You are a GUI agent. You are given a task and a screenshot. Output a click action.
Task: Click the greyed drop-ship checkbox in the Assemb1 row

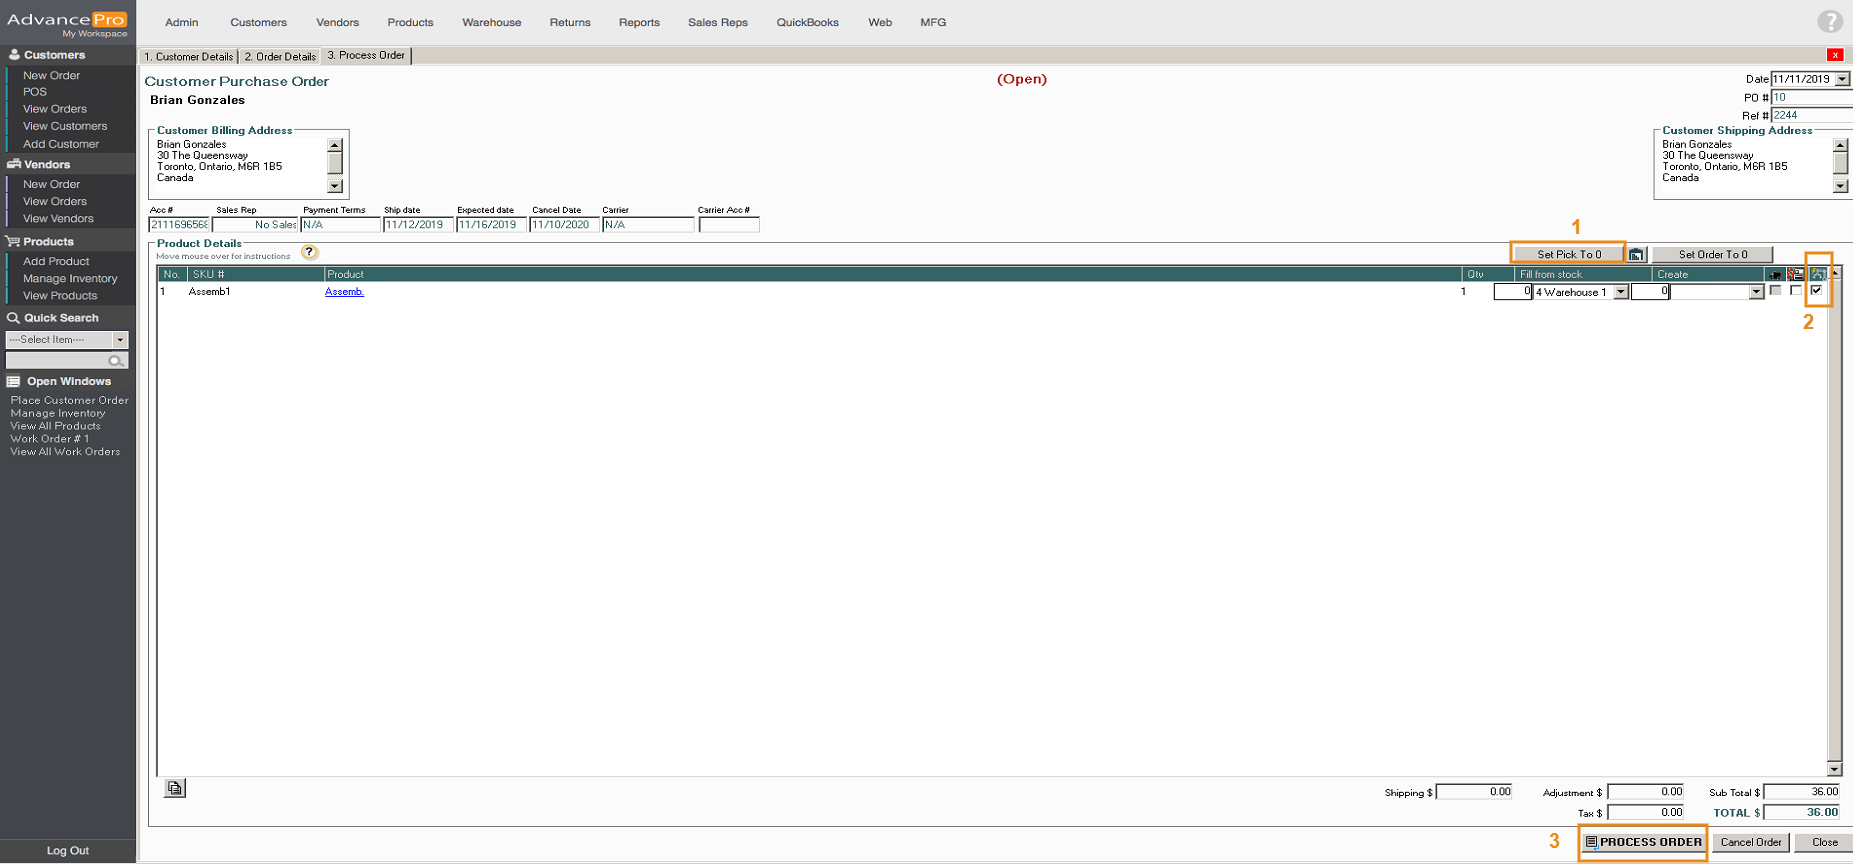click(1775, 291)
